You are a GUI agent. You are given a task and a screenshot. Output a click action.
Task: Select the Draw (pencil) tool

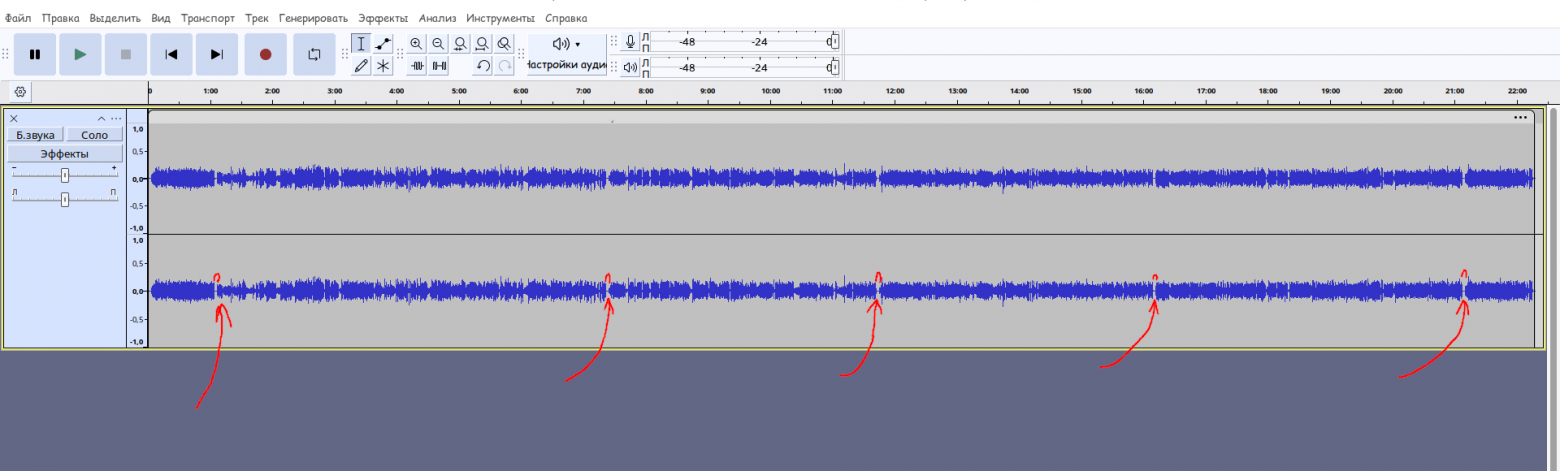click(x=361, y=66)
